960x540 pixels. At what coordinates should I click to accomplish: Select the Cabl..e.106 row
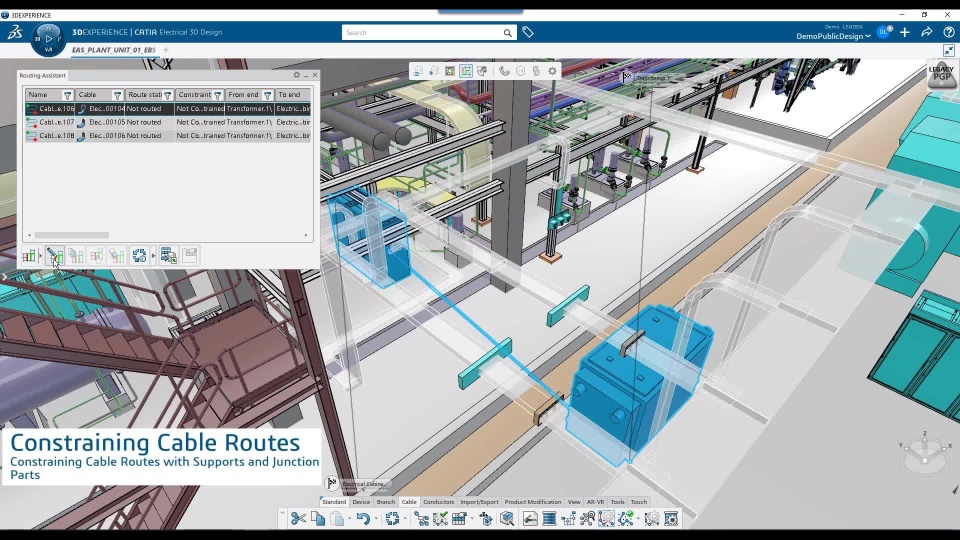(x=168, y=108)
